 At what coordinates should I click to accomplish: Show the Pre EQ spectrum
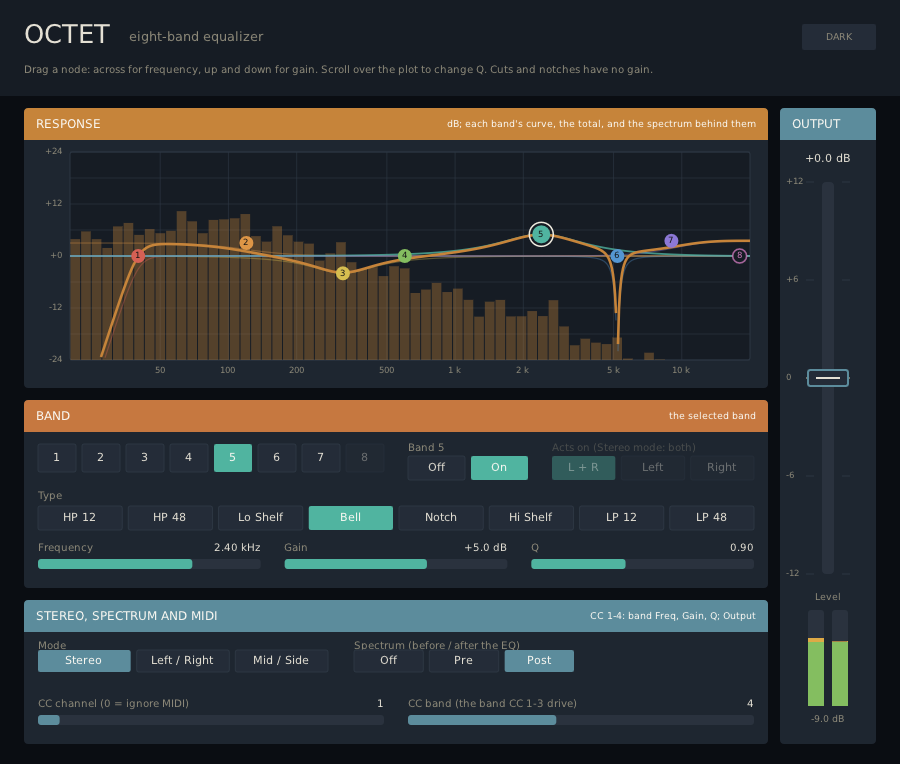coord(464,661)
